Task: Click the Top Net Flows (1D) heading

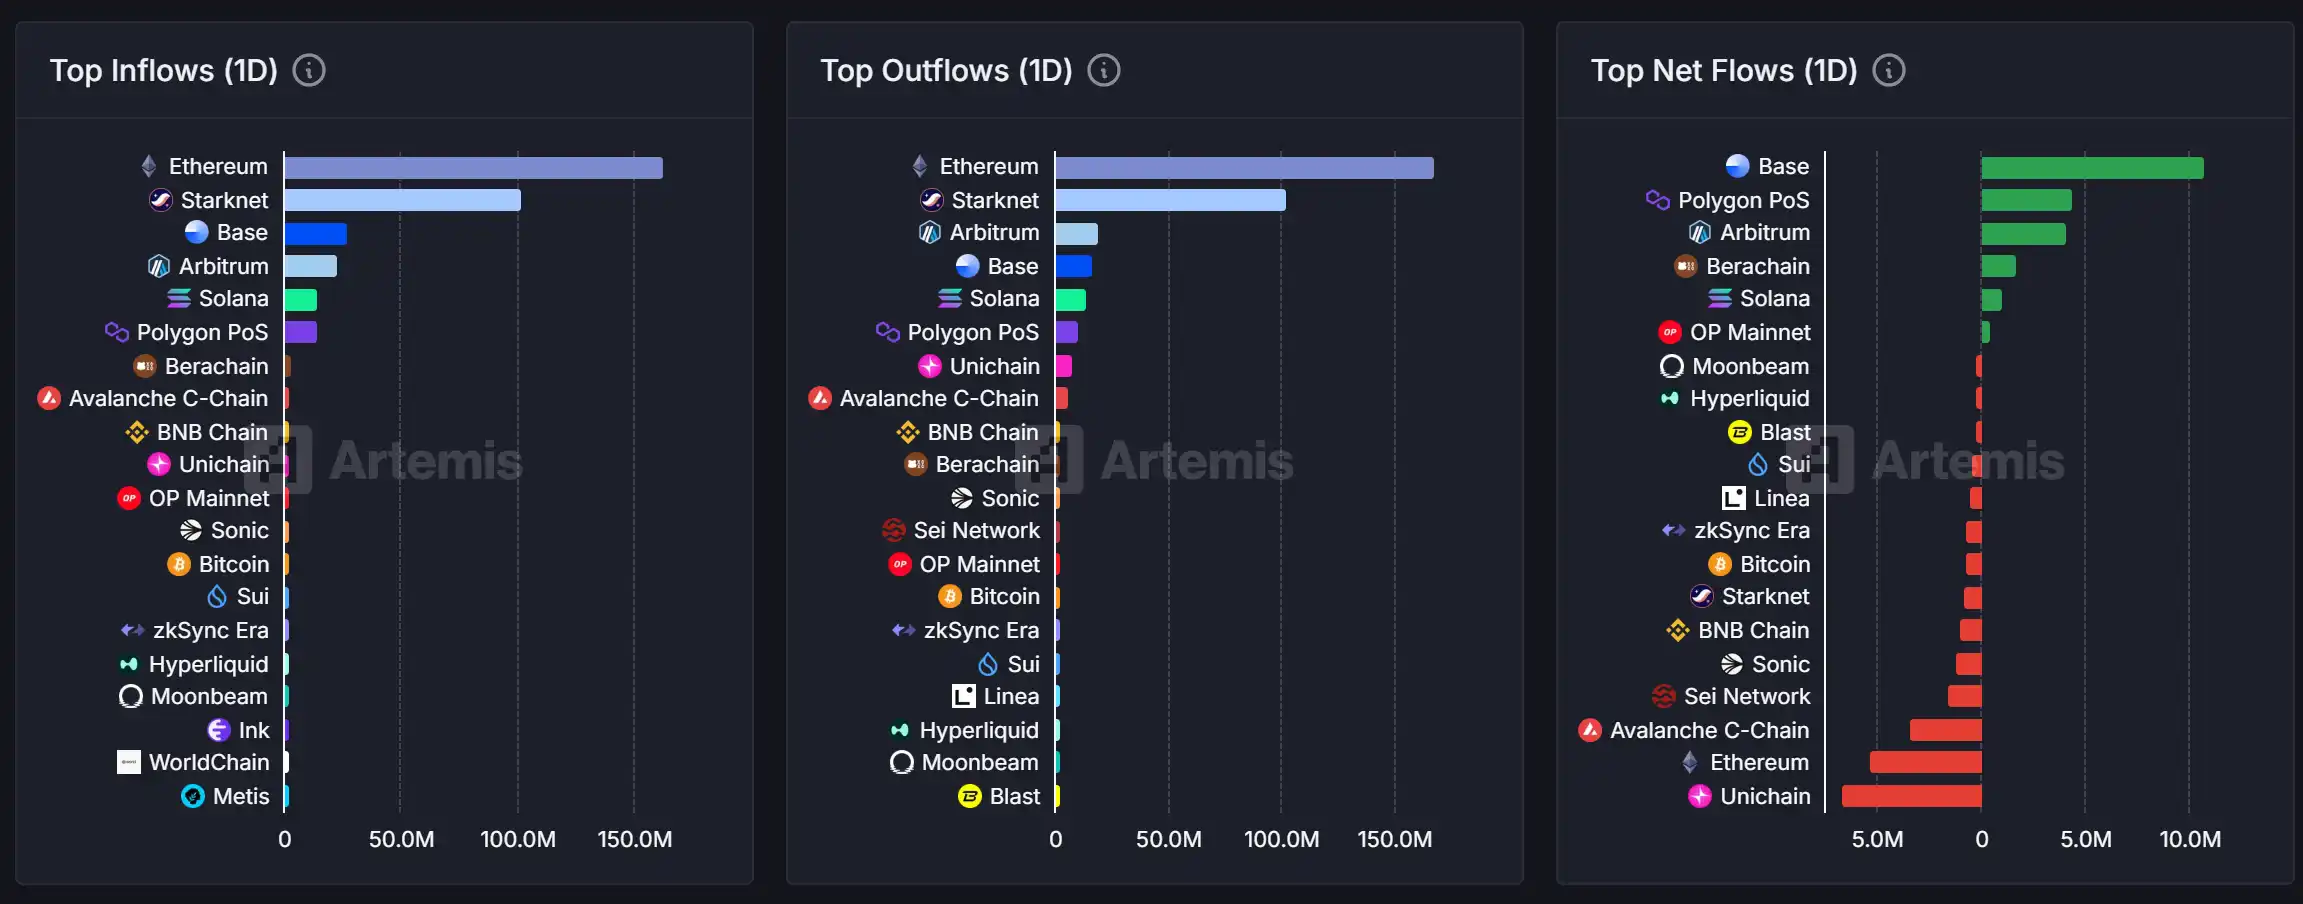Action: tap(1724, 71)
